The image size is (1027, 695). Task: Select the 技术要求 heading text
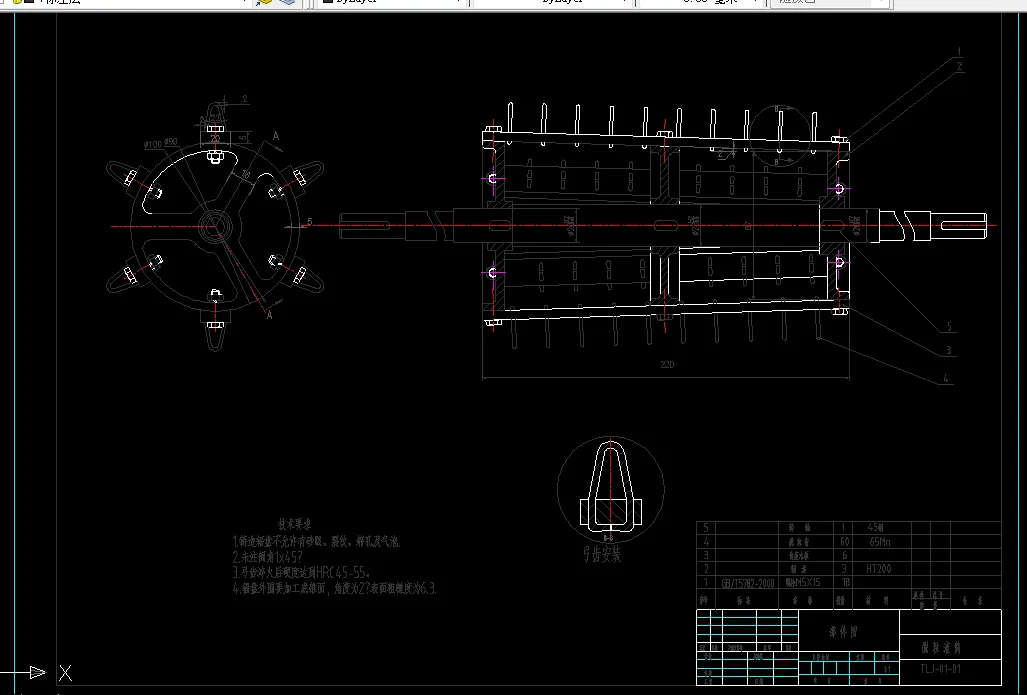(x=294, y=525)
